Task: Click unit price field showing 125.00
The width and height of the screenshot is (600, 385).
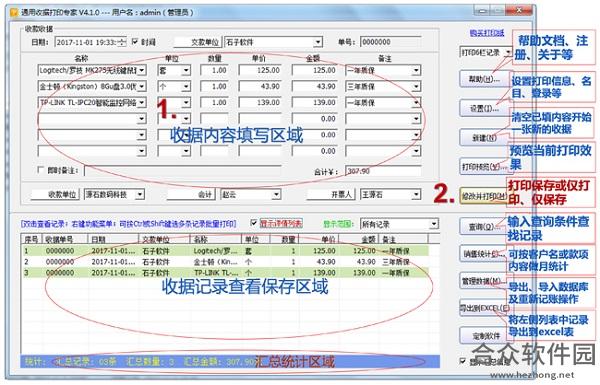Action: [x=260, y=70]
